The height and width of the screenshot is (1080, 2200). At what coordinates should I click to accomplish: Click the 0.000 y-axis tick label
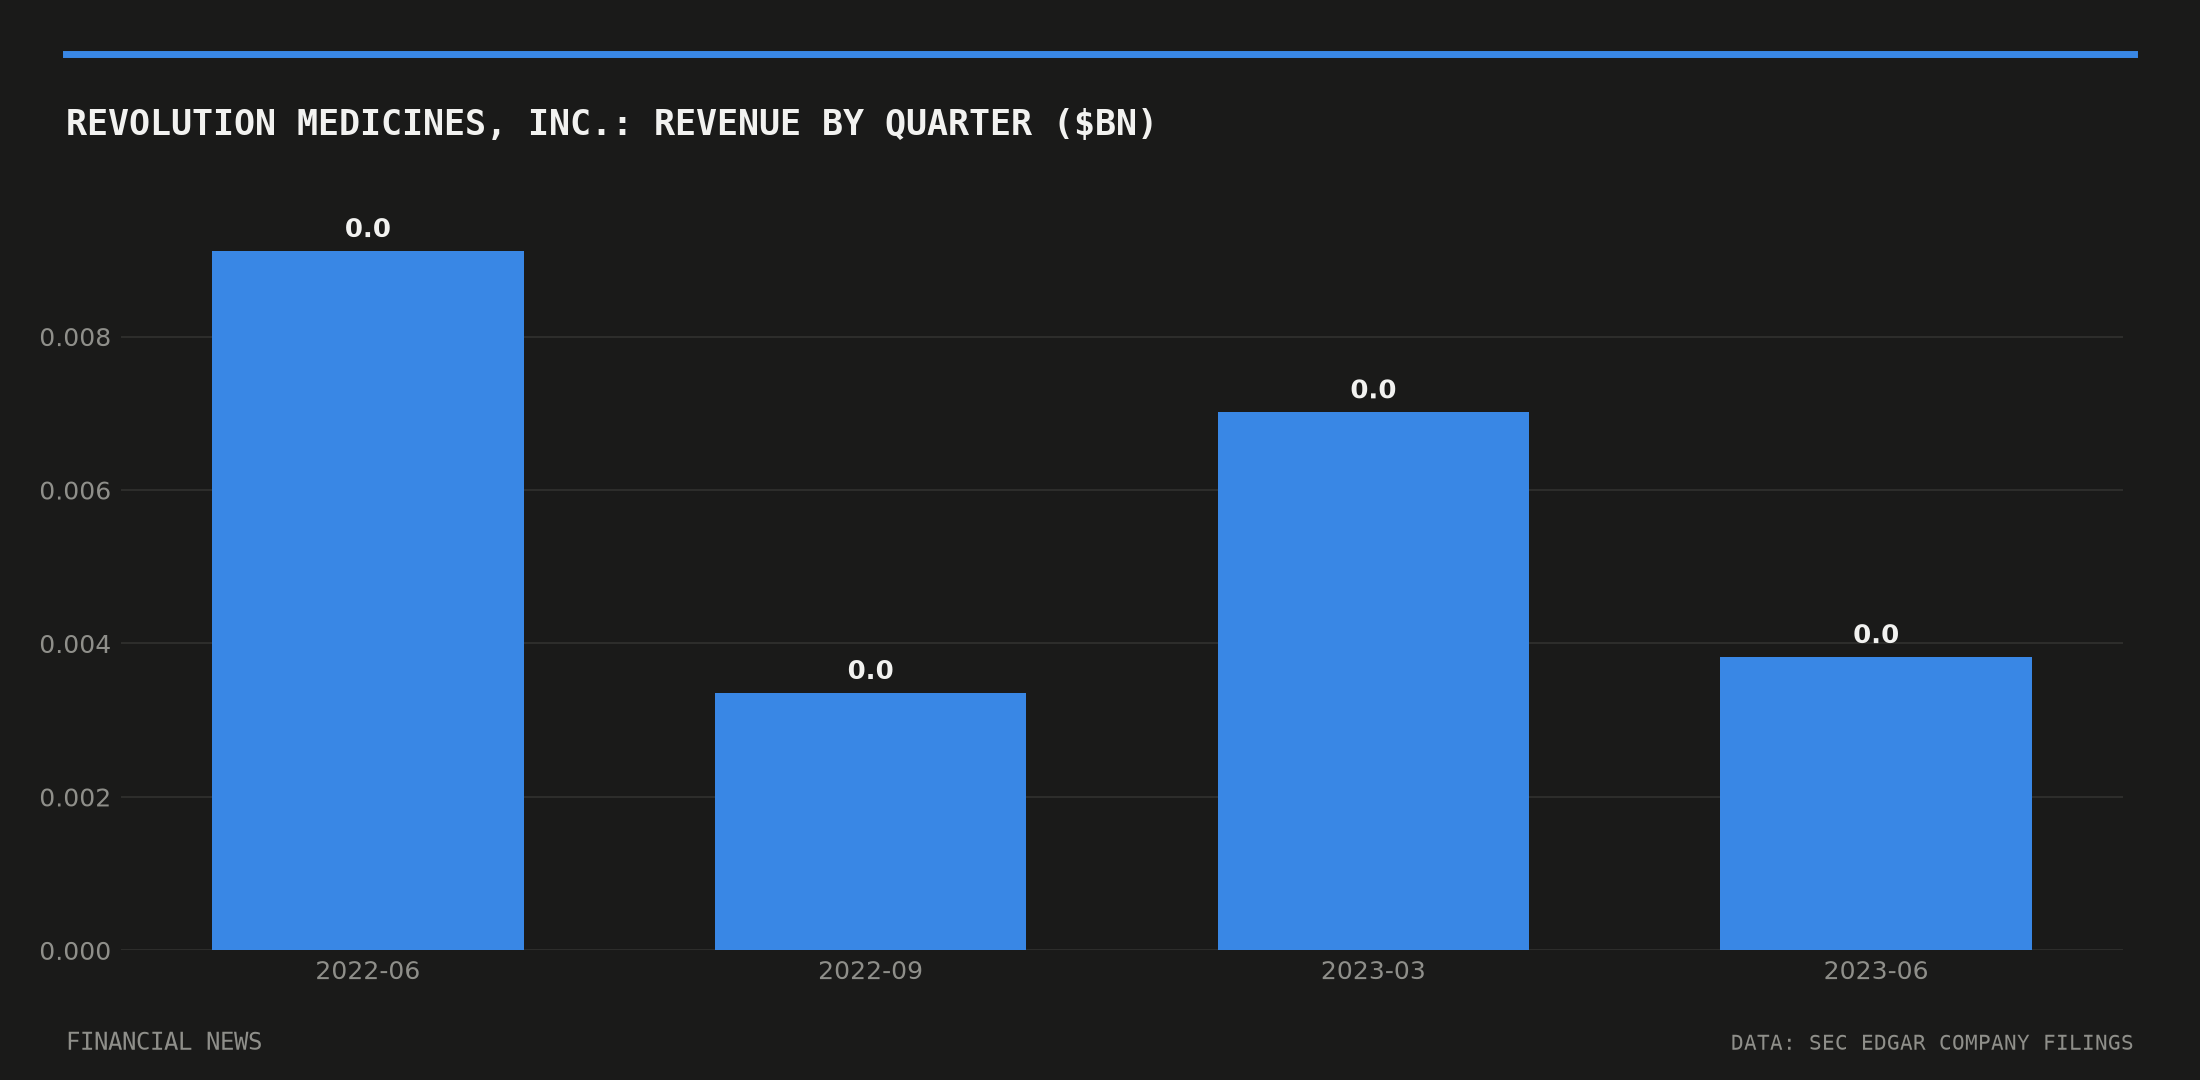click(x=75, y=951)
